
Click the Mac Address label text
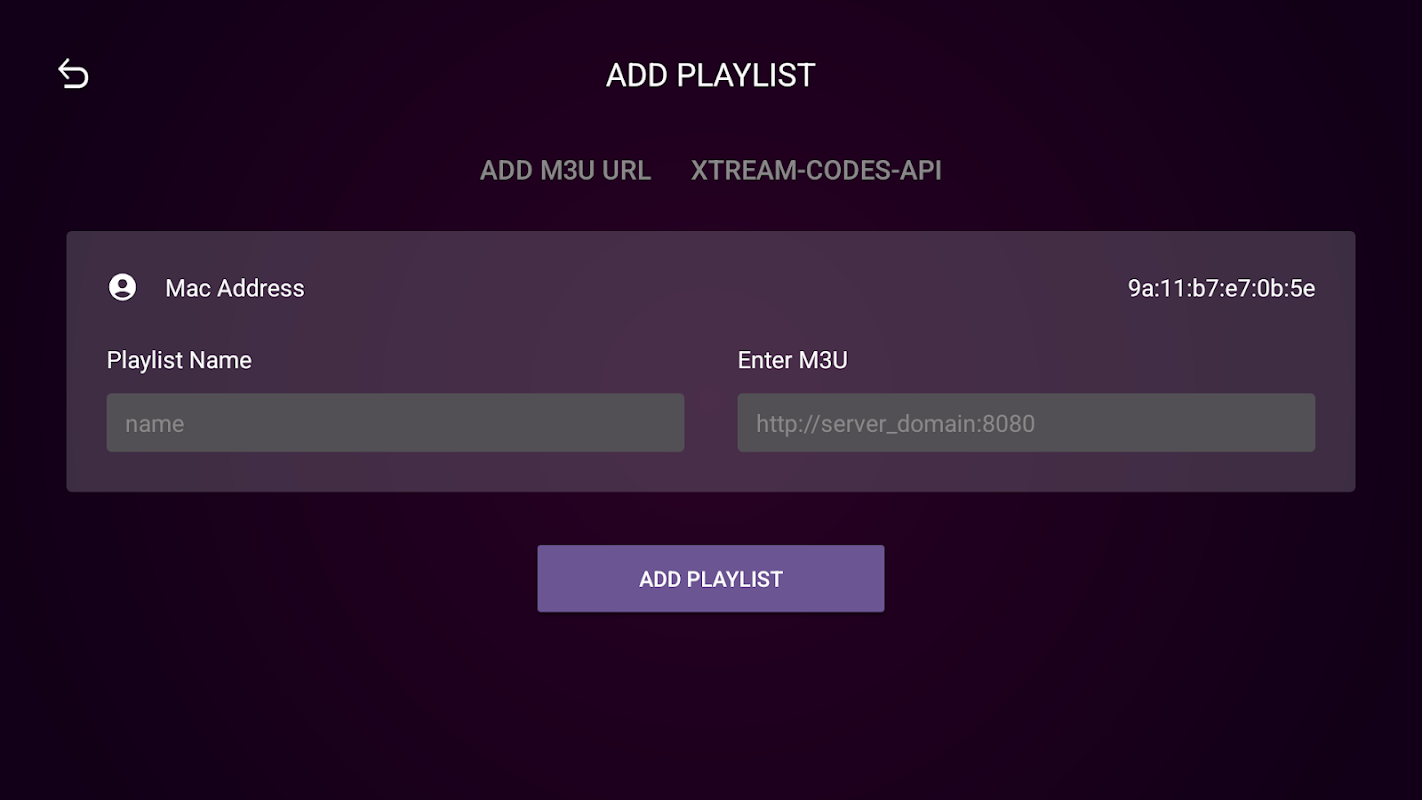235,289
